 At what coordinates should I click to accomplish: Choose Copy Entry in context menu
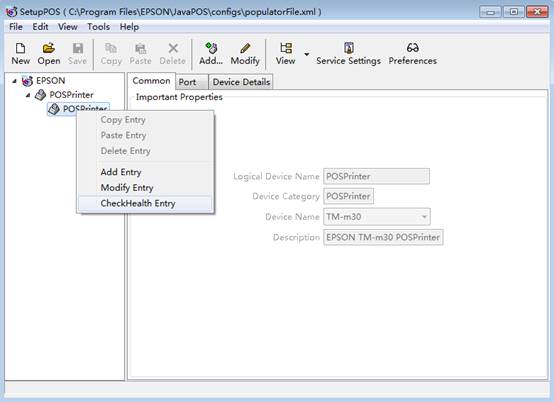pyautogui.click(x=145, y=120)
